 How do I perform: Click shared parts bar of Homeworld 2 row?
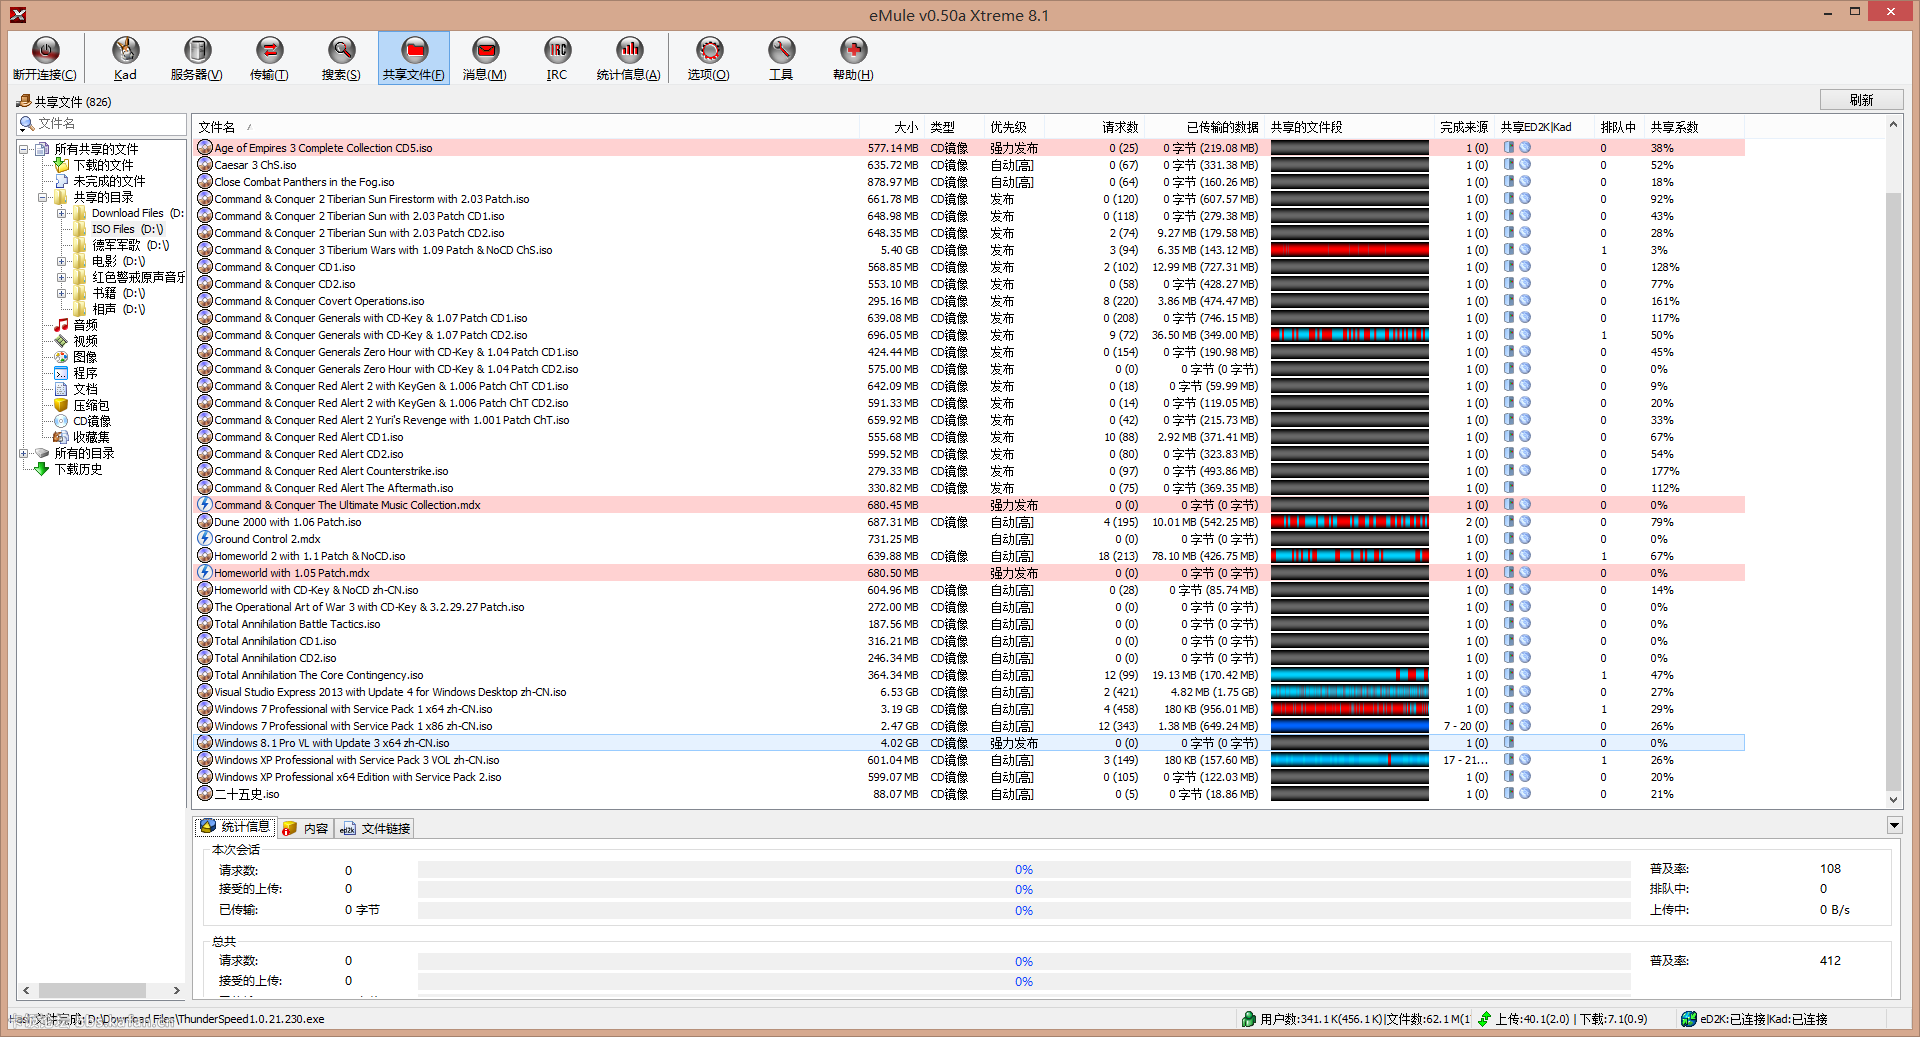(x=1349, y=556)
